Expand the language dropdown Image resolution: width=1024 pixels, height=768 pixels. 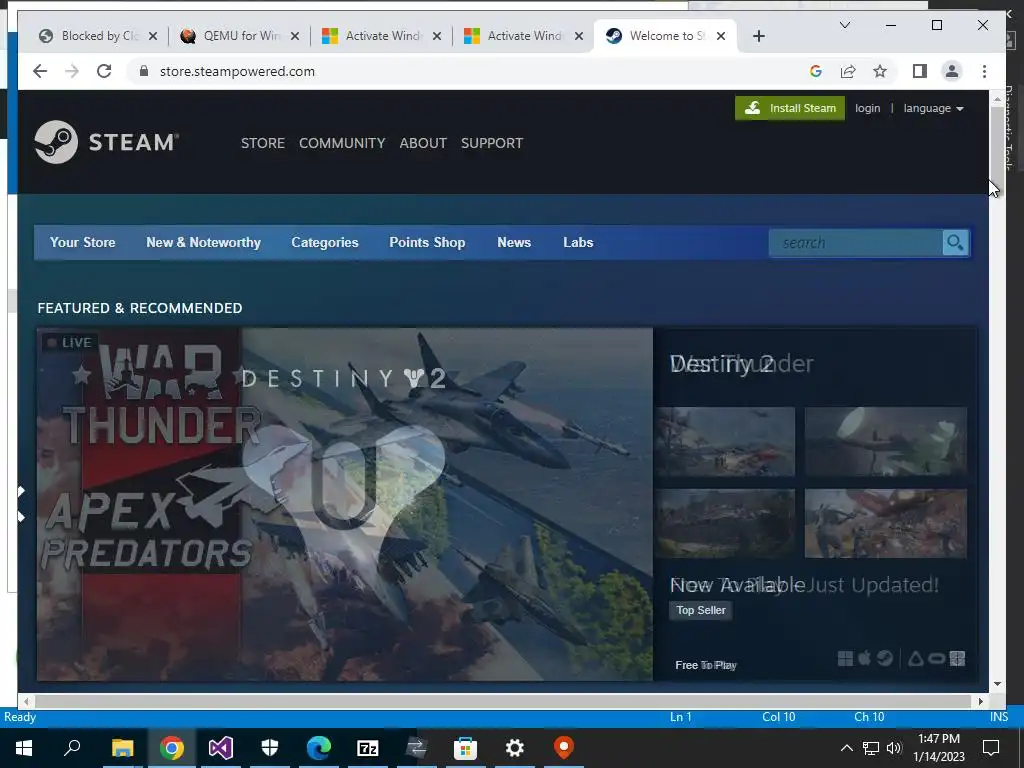coord(933,108)
